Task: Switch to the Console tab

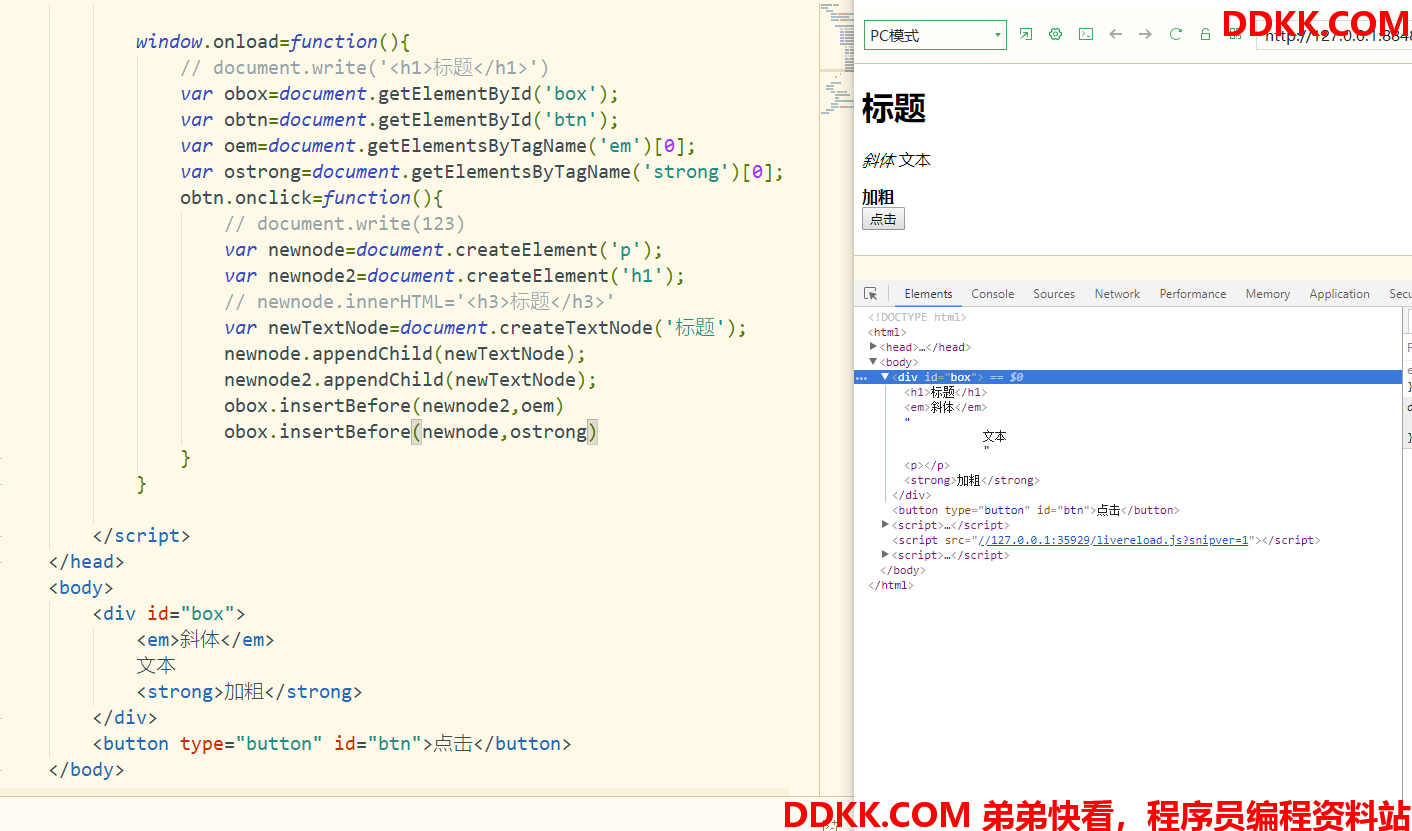Action: [x=992, y=294]
